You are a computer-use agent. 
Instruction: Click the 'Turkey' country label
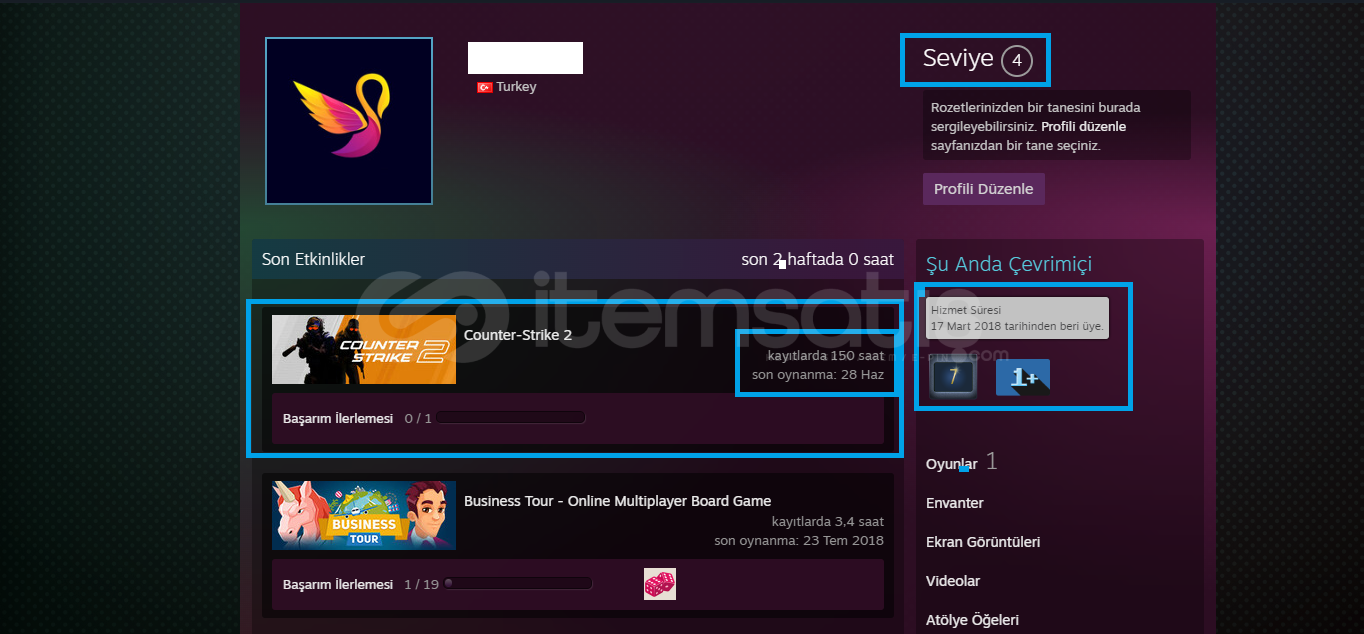tap(516, 87)
